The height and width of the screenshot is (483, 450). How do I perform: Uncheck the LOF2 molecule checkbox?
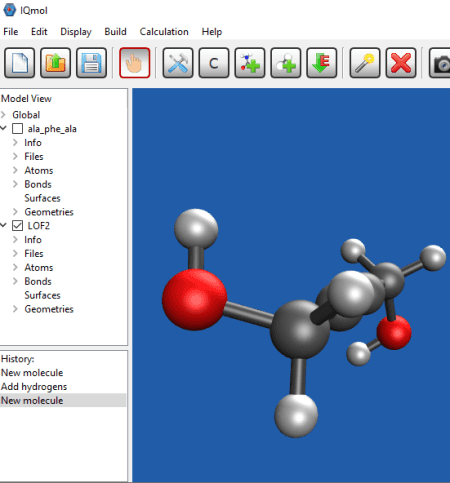click(17, 226)
